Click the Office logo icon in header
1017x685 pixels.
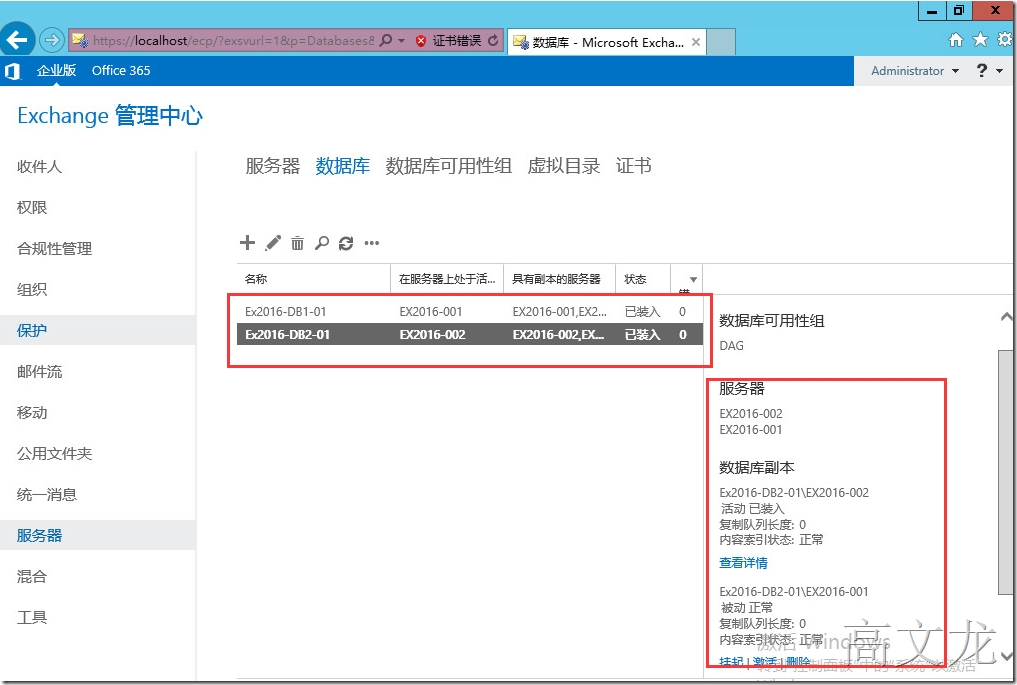coord(12,71)
